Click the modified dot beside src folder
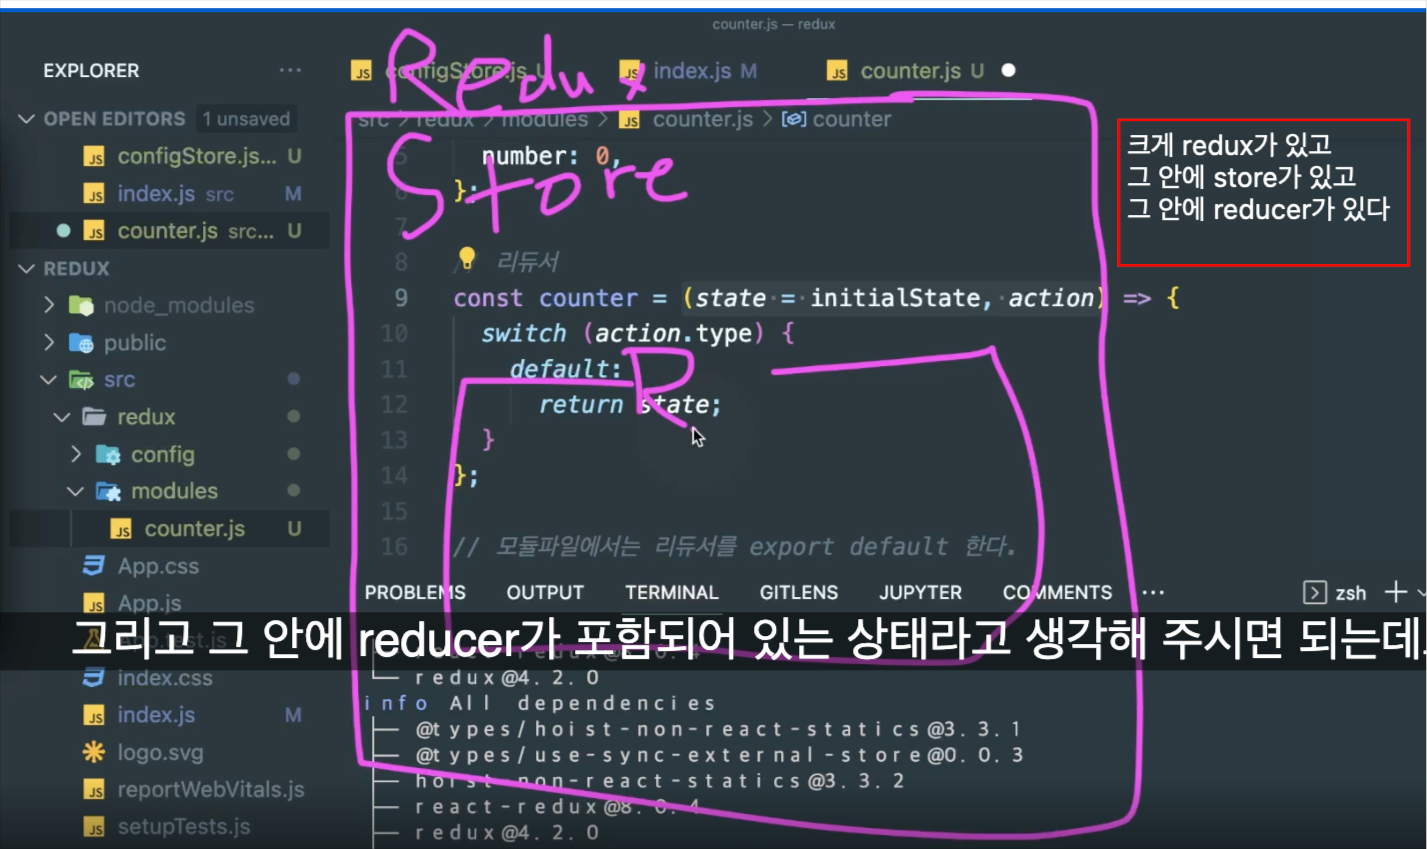This screenshot has height=849, width=1427. click(293, 379)
